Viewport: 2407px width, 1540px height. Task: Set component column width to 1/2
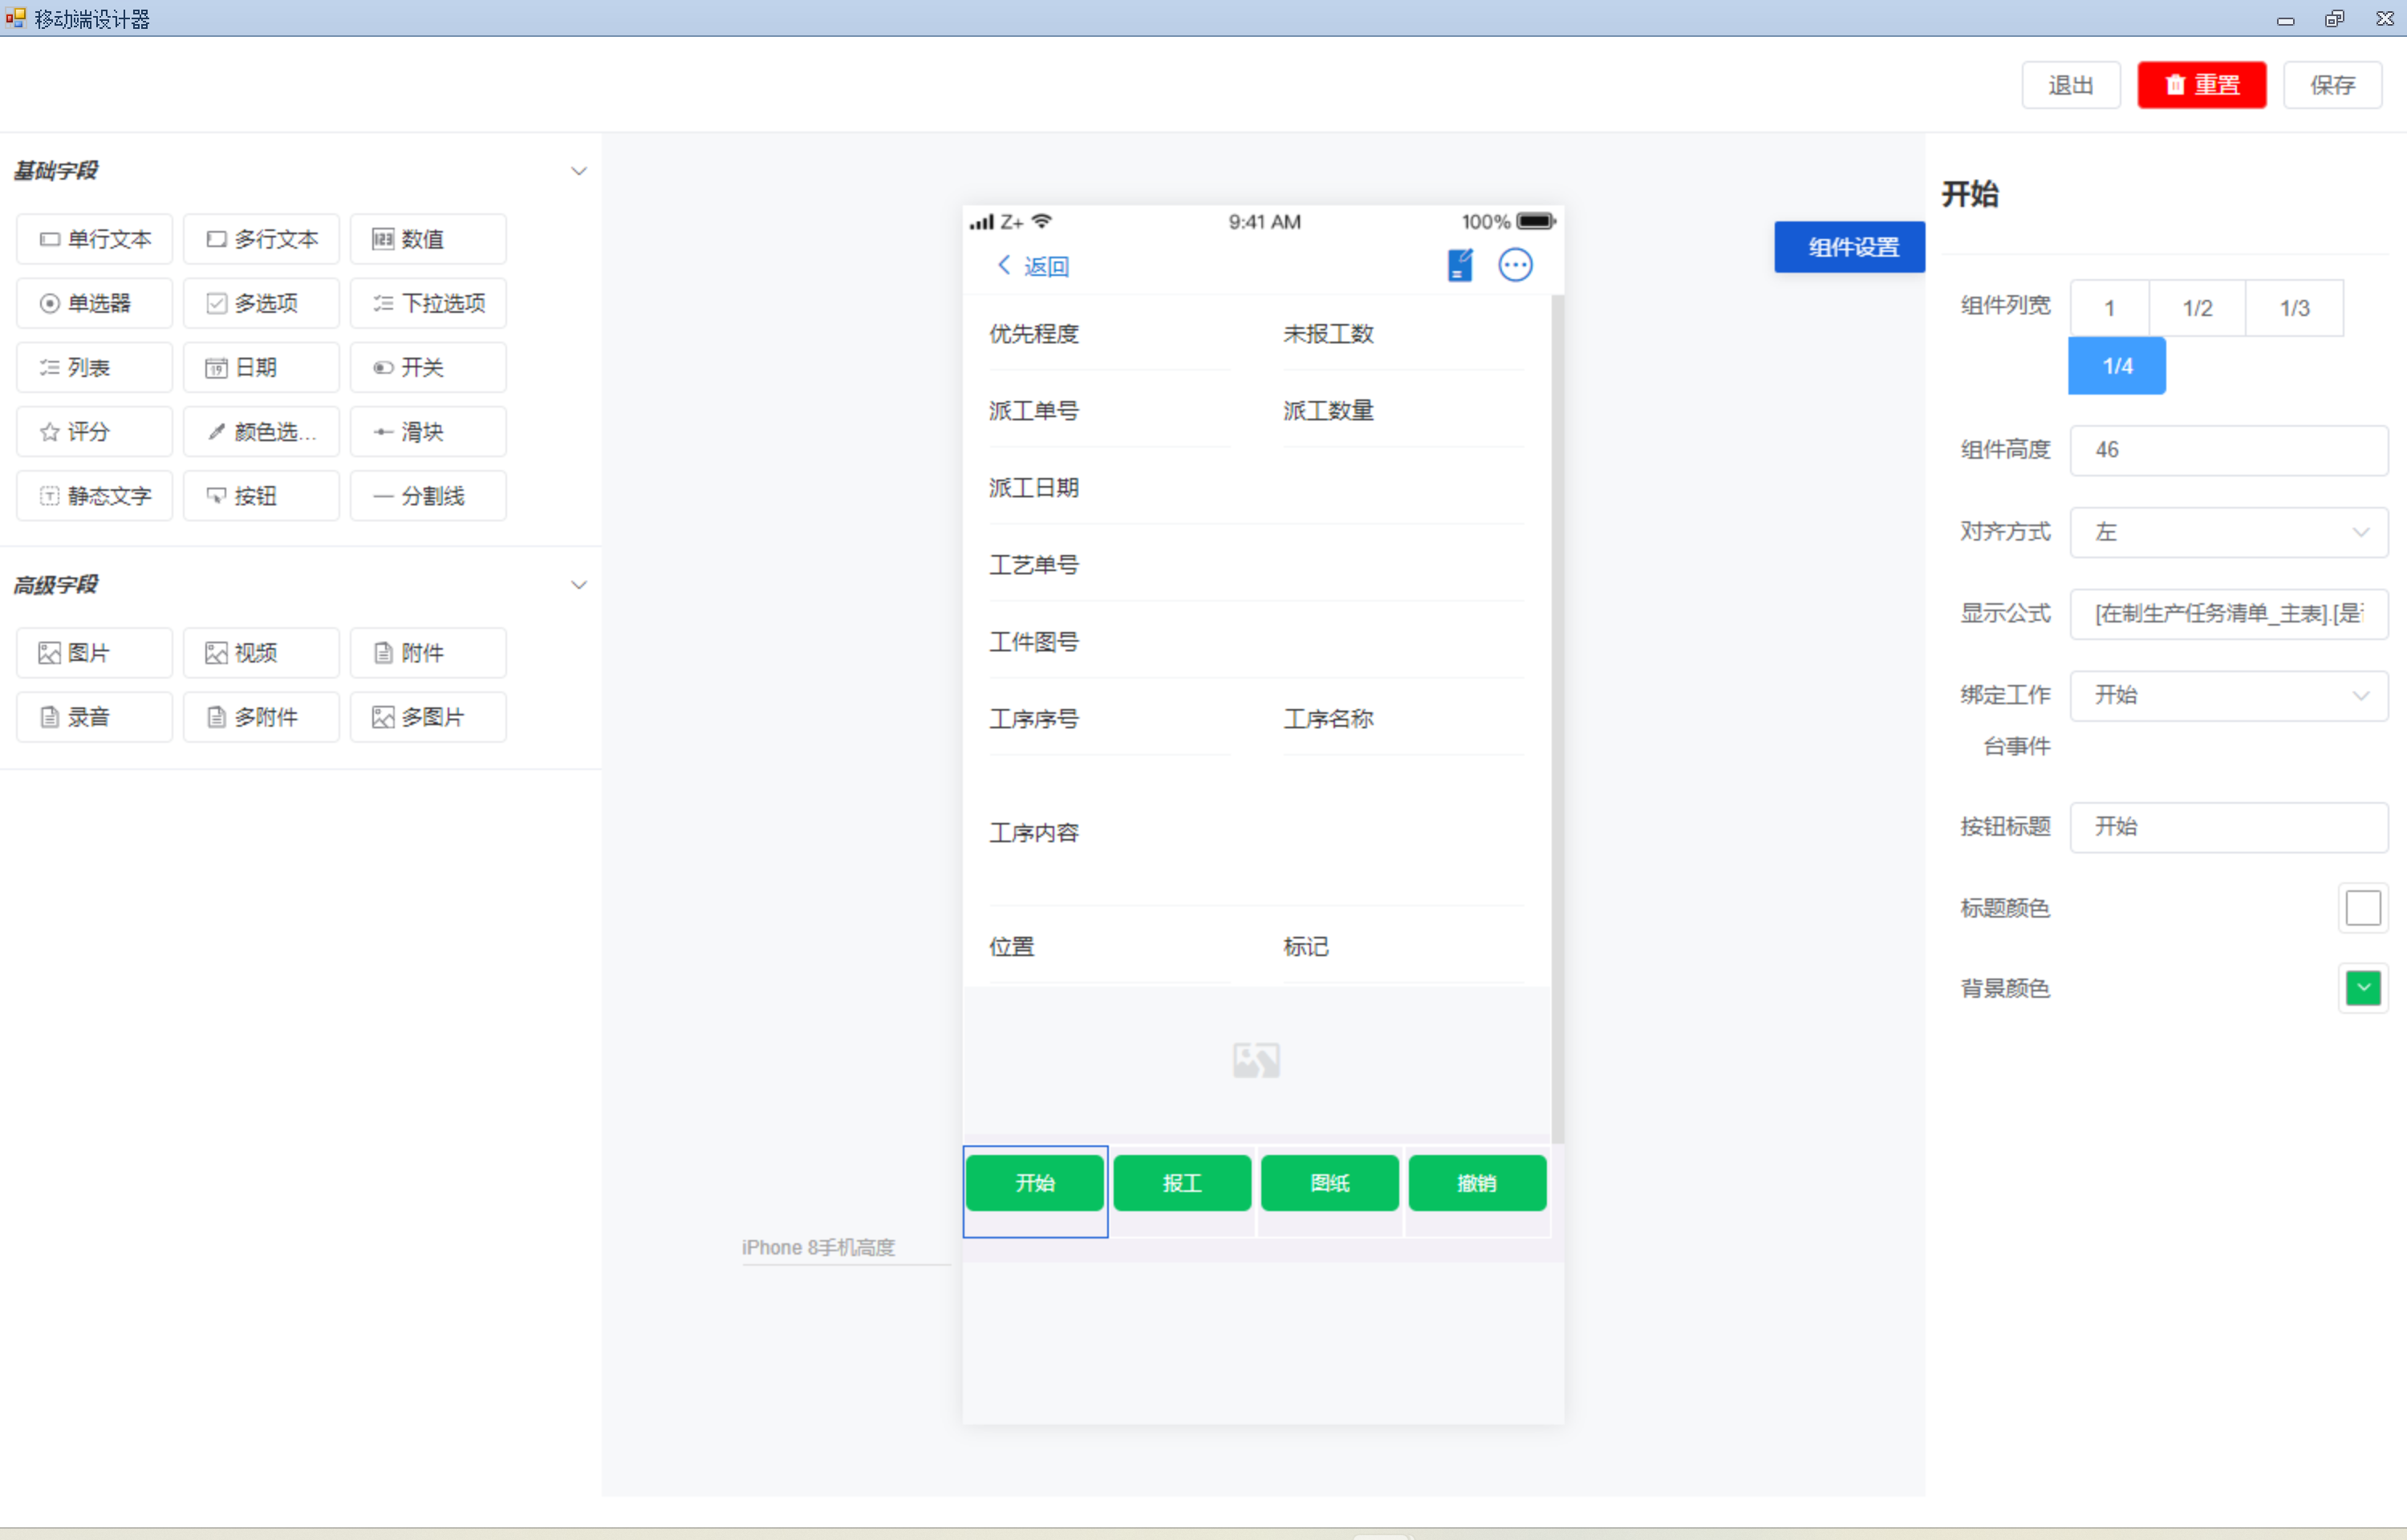click(2197, 308)
